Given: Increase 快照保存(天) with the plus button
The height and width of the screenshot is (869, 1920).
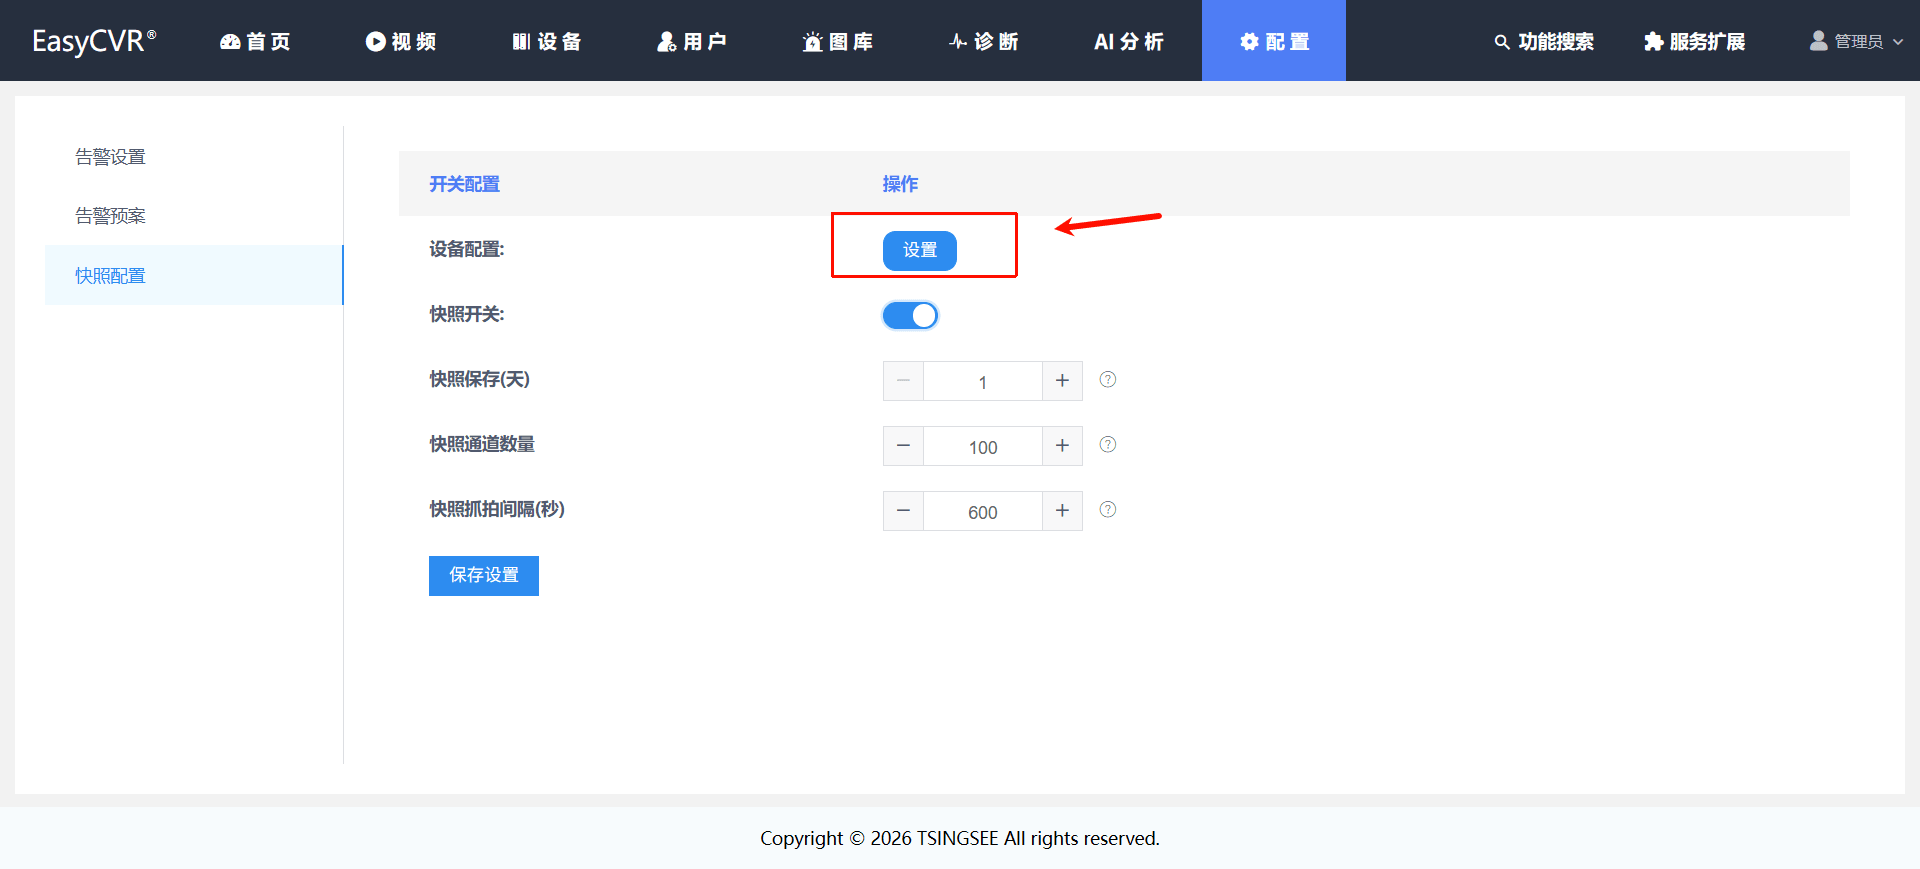Looking at the screenshot, I should 1062,381.
